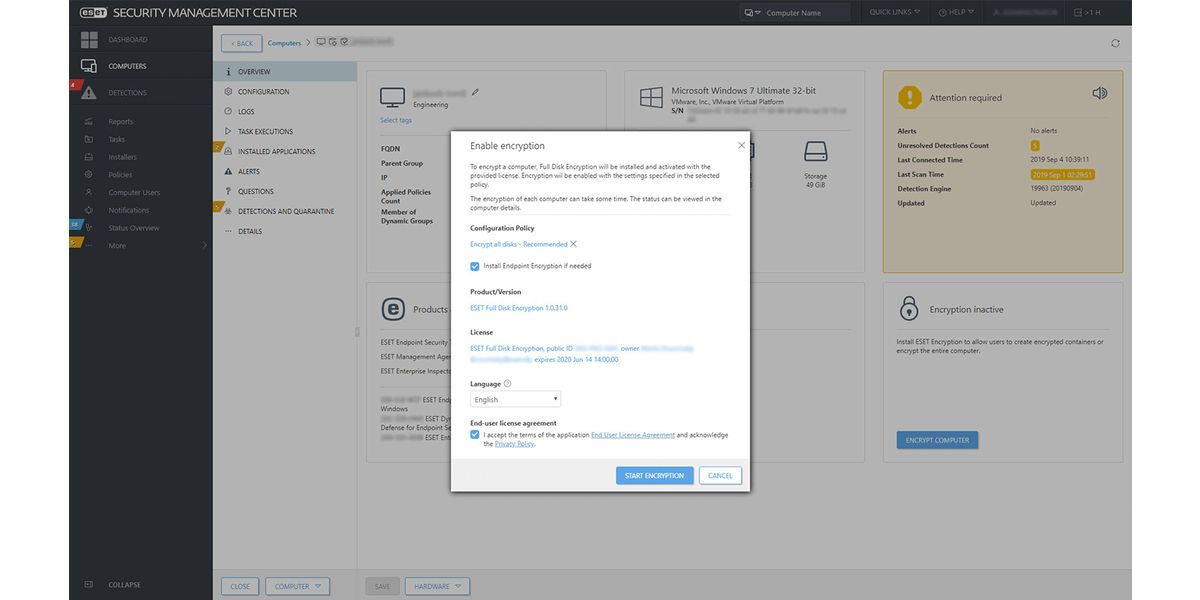This screenshot has height=600, width=1200.
Task: Close the Enable encryption dialog
Action: tap(741, 145)
